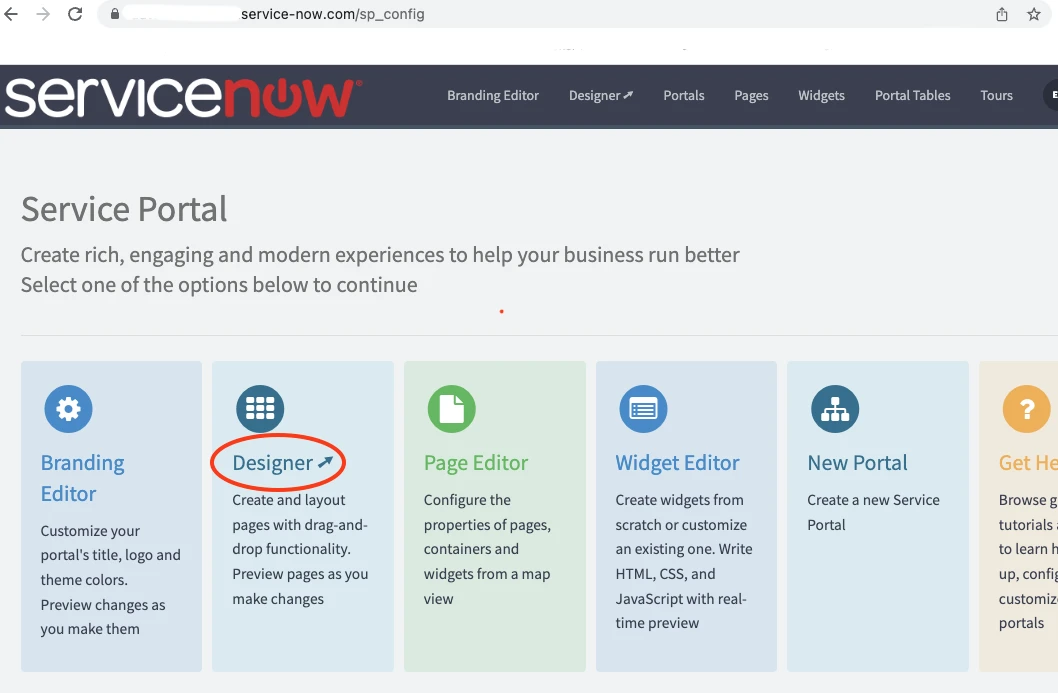Click the New Portal card title link
This screenshot has width=1058, height=693.
point(857,463)
